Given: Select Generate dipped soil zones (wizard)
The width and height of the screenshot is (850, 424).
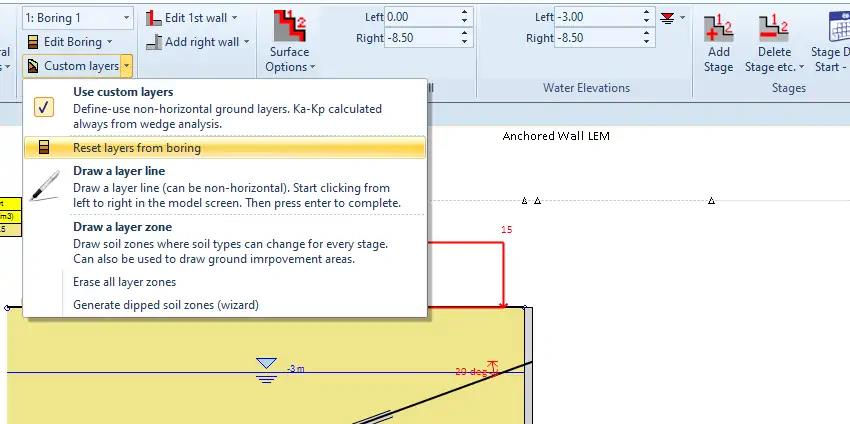Looking at the screenshot, I should pos(225,305).
